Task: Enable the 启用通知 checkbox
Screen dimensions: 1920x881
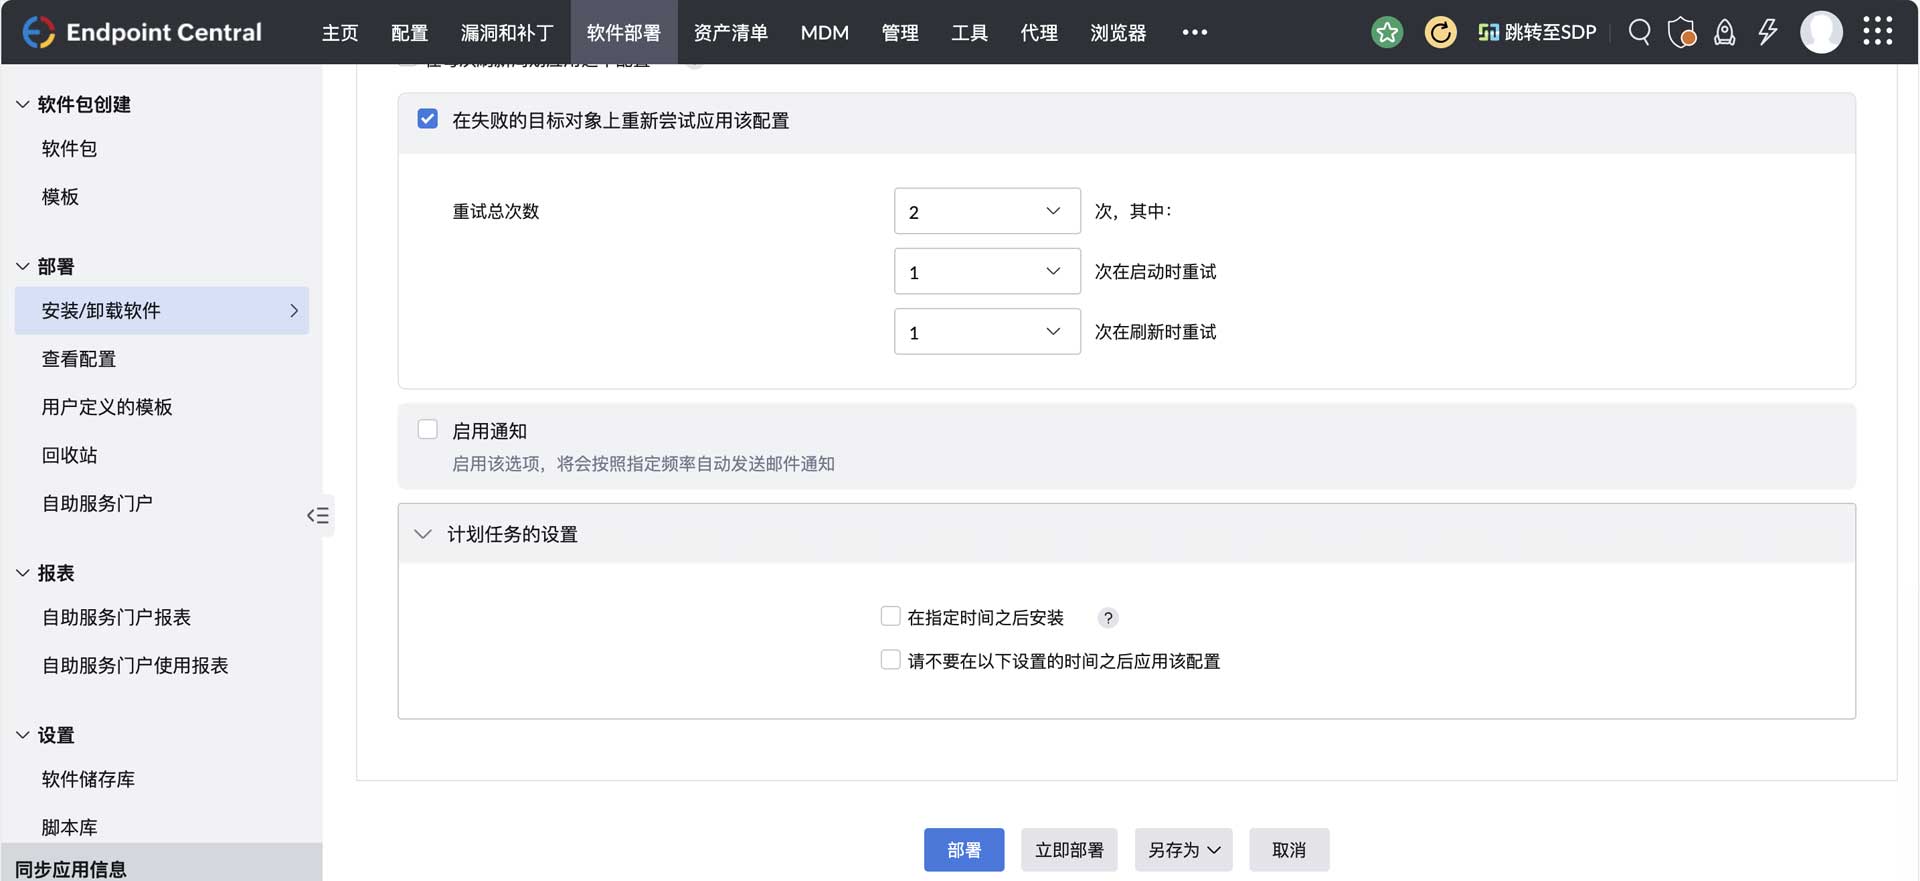Action: click(x=428, y=429)
